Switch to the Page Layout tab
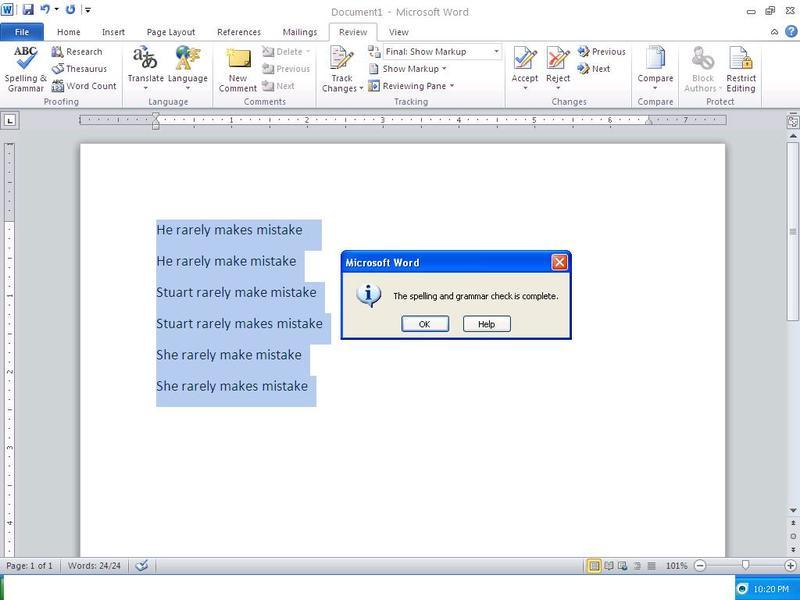This screenshot has width=800, height=600. click(x=170, y=32)
